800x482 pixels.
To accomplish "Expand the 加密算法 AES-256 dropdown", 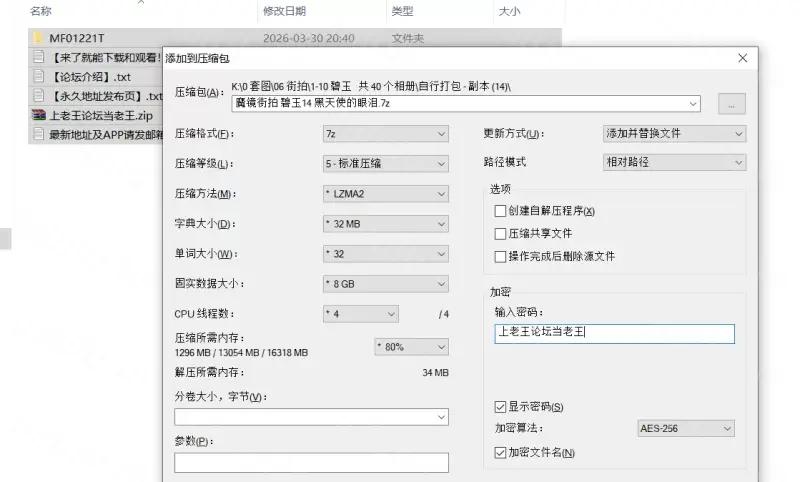I will click(685, 429).
